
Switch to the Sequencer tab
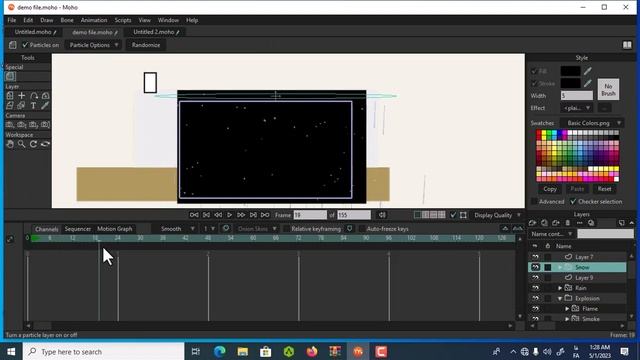[78, 229]
